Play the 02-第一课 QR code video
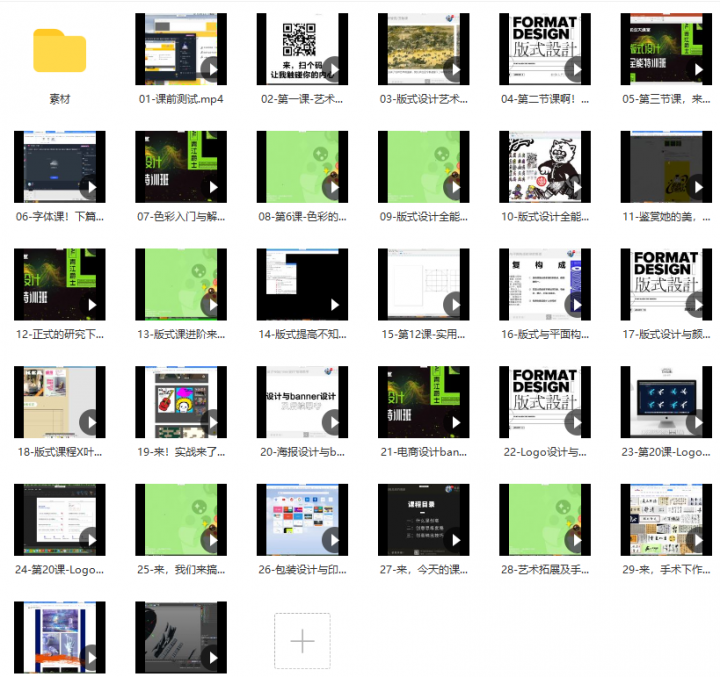Viewport: 720px width, 677px height. tap(302, 49)
